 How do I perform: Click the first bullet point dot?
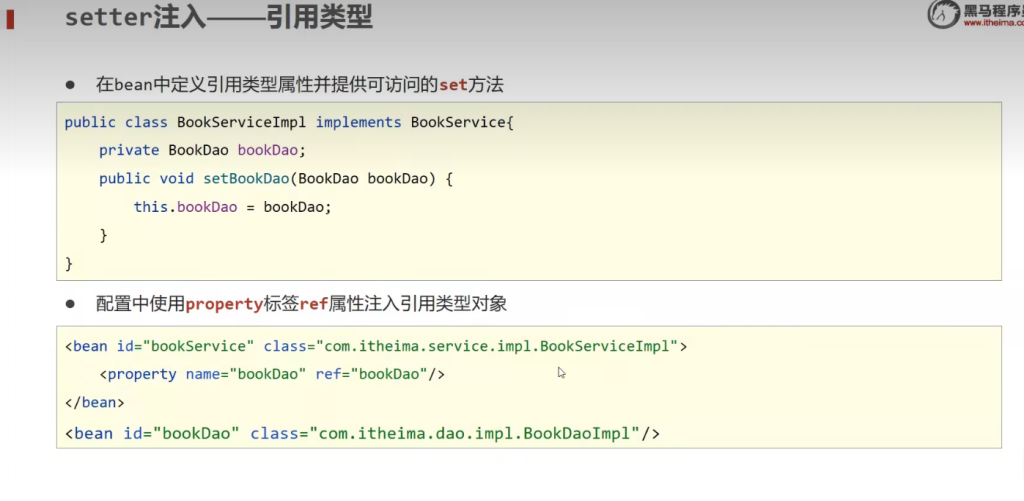point(71,85)
